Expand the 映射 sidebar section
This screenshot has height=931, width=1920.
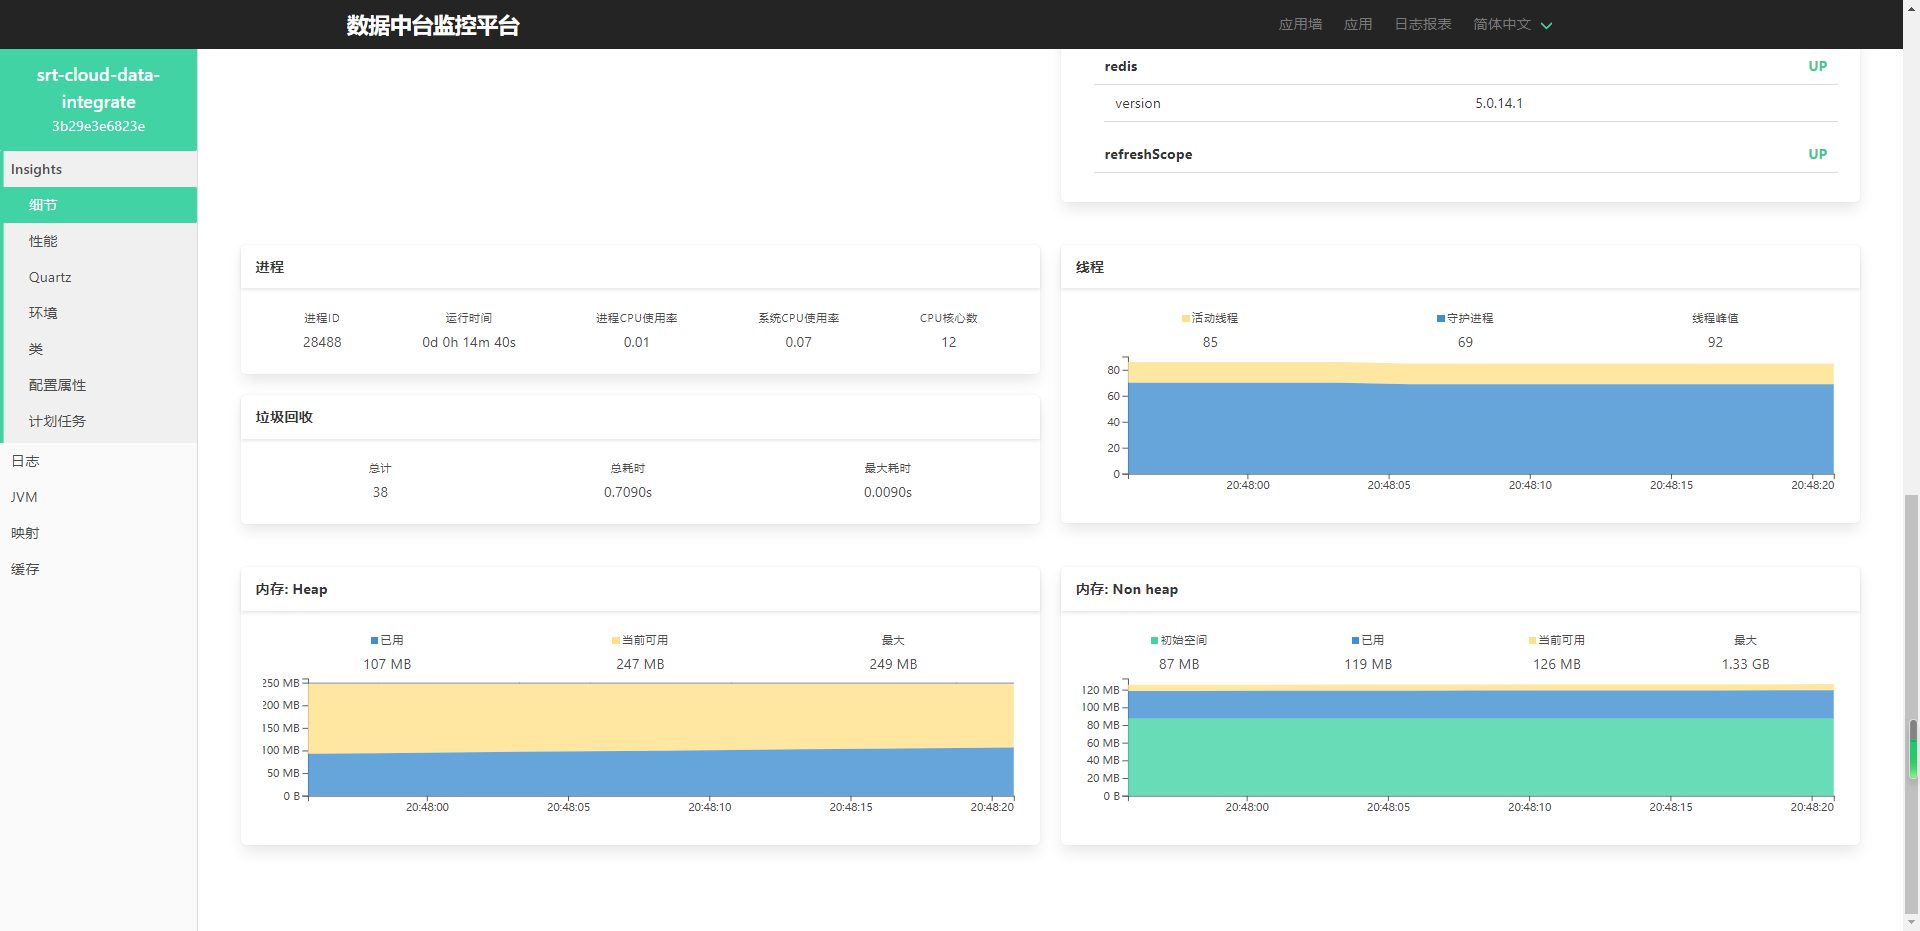coord(98,533)
